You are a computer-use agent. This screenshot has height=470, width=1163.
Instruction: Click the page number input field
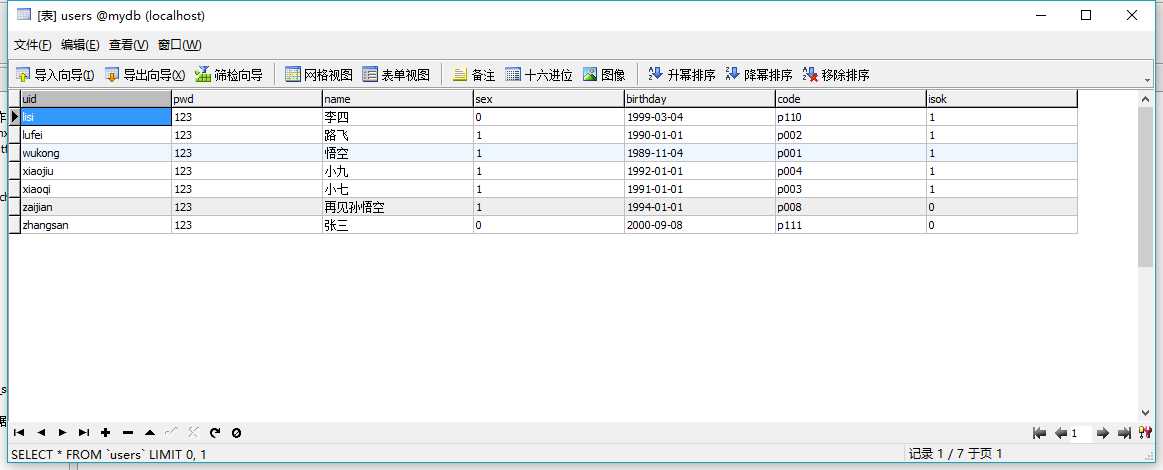tap(1081, 434)
